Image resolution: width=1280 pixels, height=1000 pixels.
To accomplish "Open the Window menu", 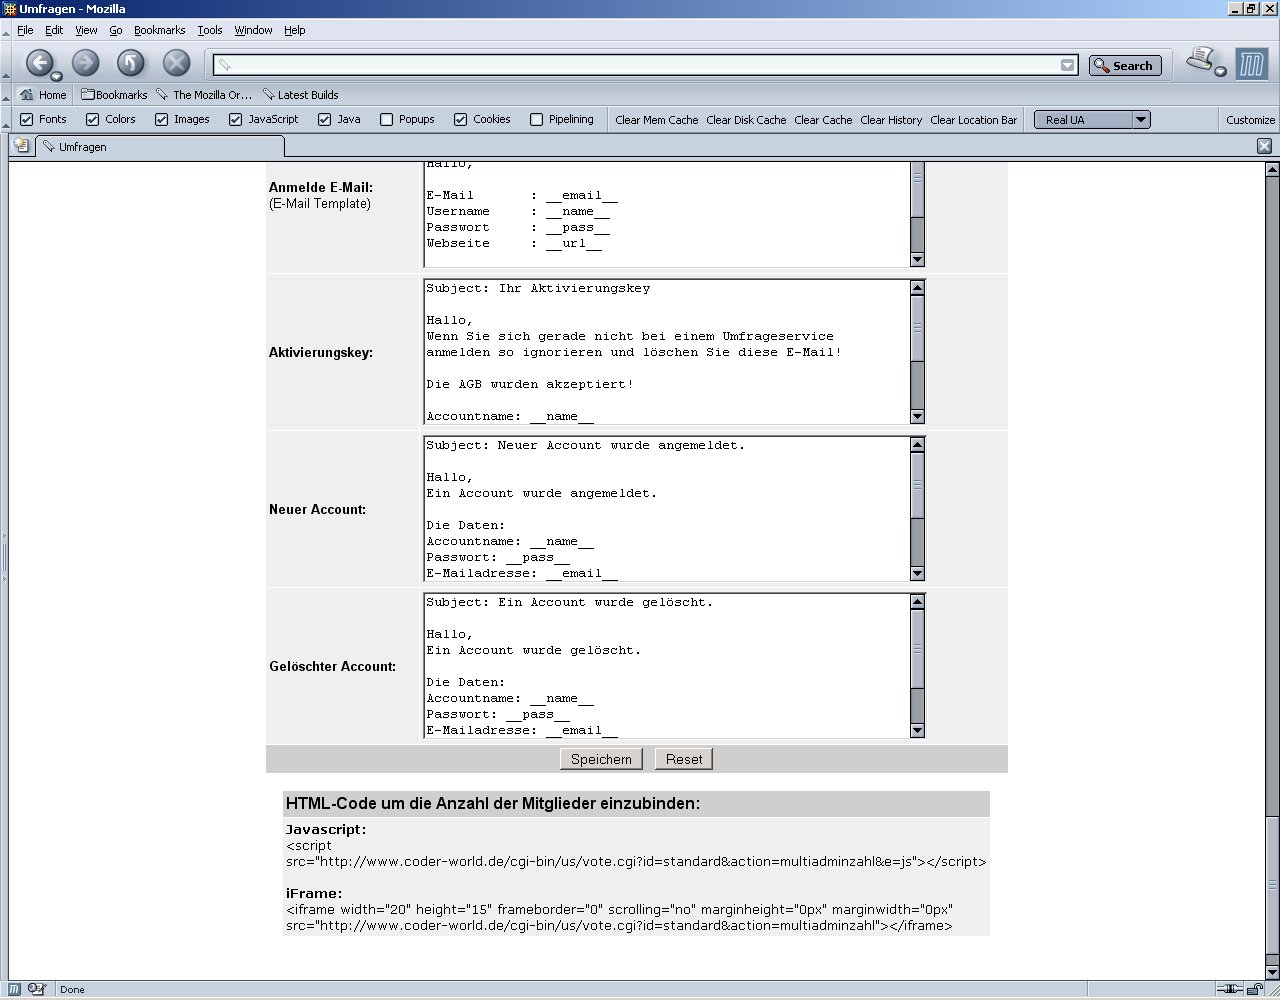I will [x=254, y=30].
